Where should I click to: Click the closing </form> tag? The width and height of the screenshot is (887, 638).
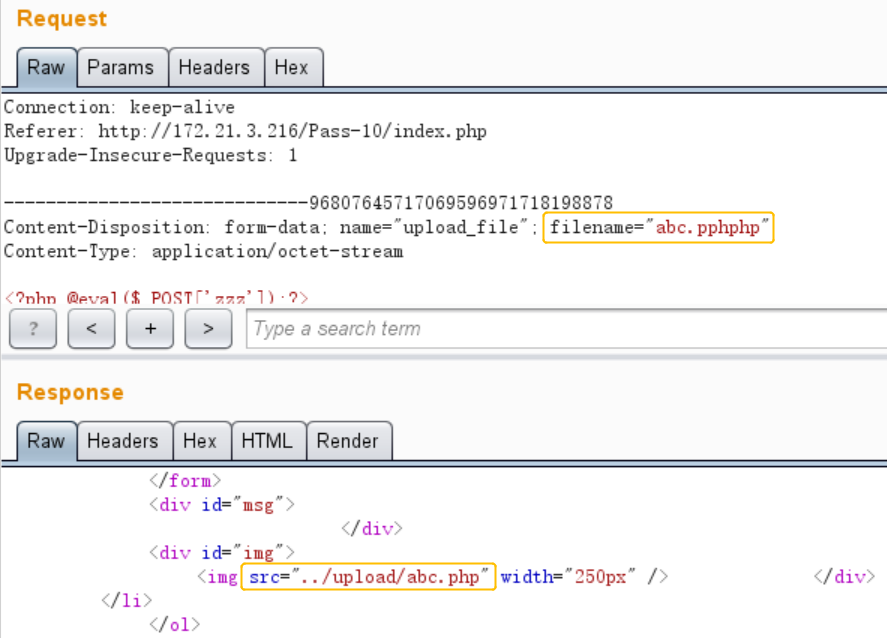tap(186, 480)
